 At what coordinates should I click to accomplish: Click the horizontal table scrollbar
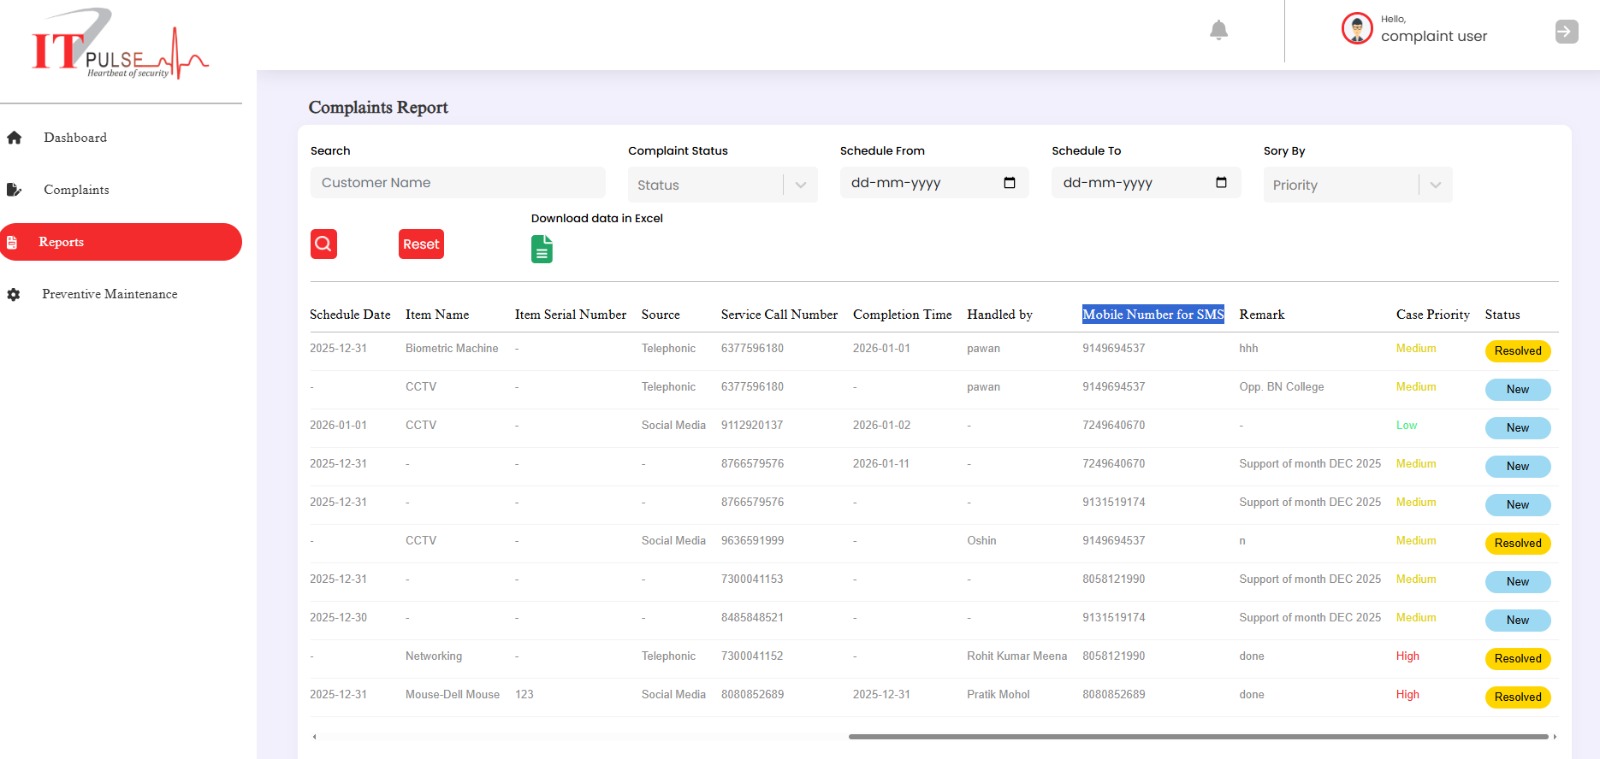[x=1198, y=737]
